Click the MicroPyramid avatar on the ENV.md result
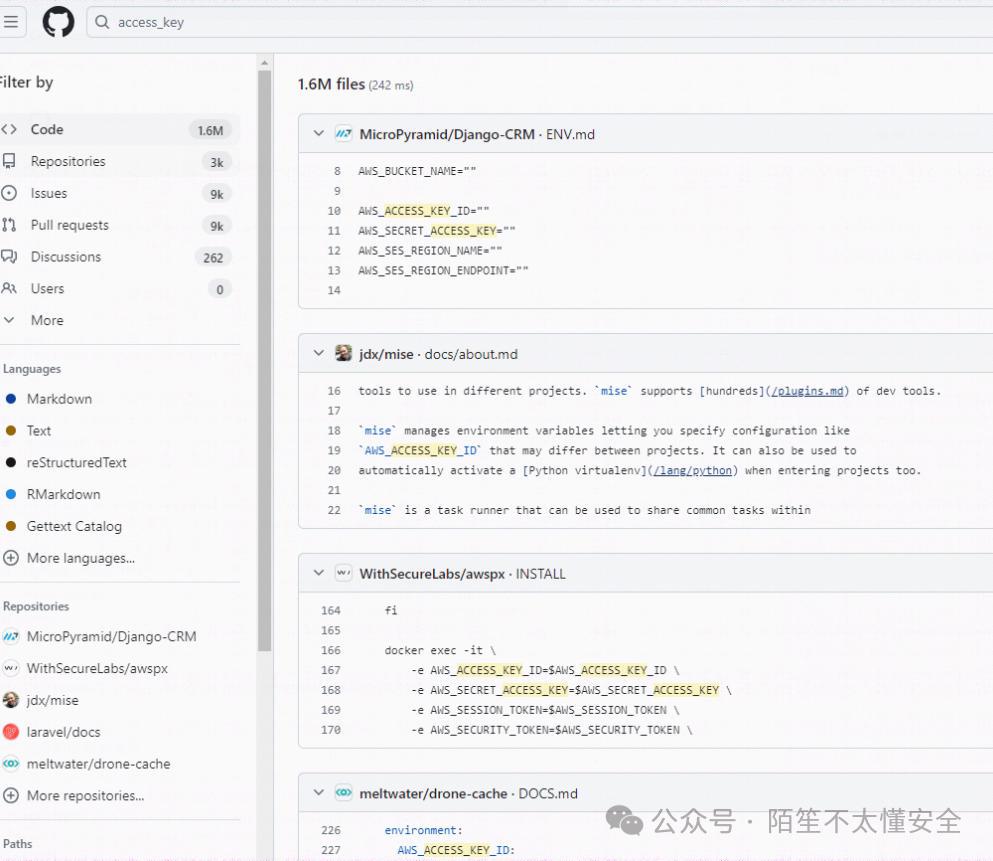 click(343, 133)
